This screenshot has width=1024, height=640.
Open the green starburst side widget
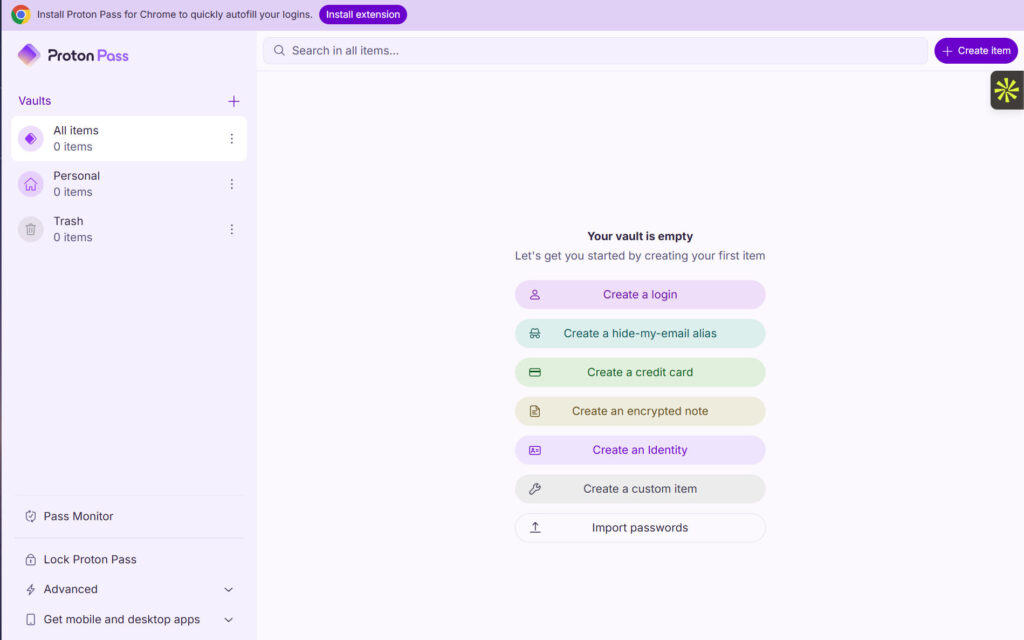(1006, 90)
